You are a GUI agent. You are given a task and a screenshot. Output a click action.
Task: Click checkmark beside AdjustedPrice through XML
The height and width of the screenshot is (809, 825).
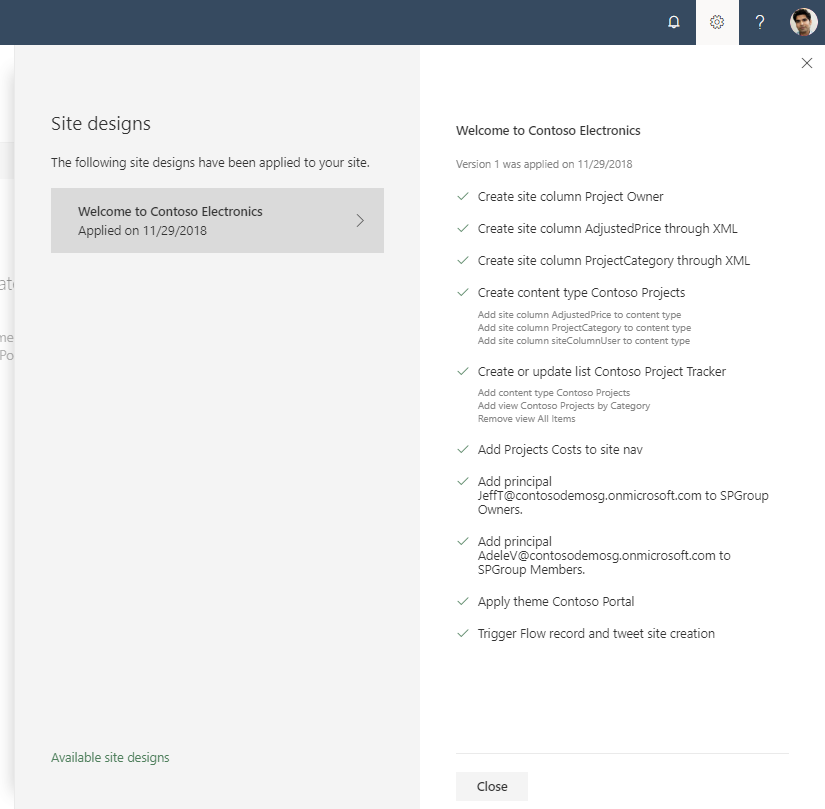(x=463, y=229)
